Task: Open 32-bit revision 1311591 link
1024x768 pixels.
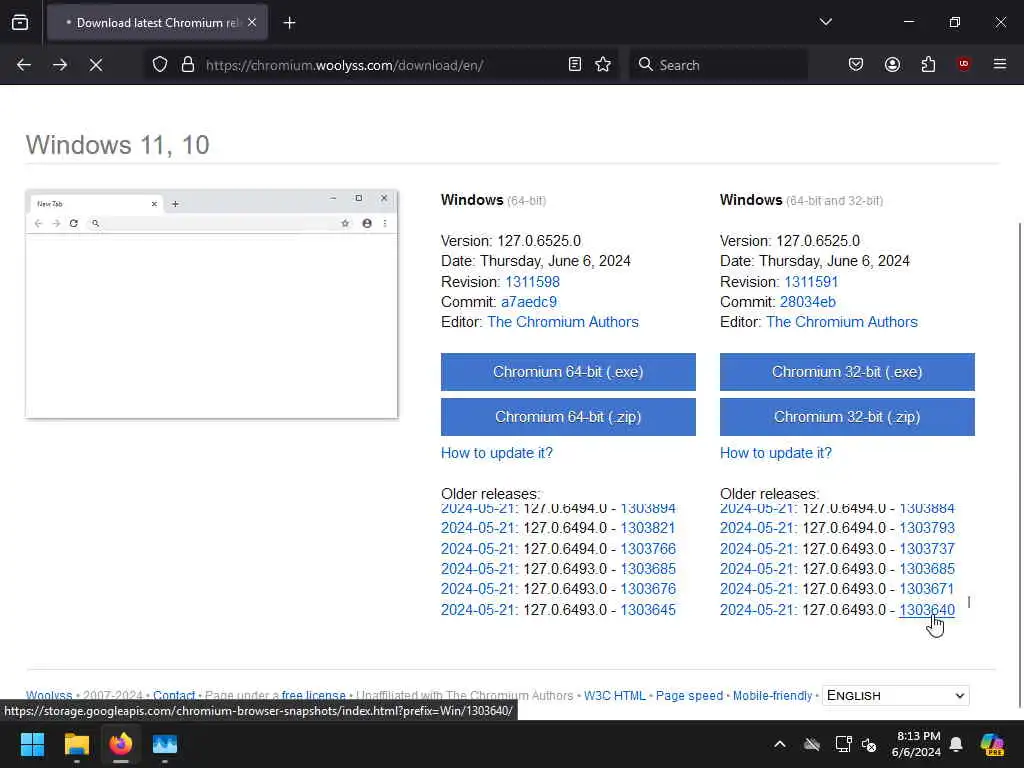Action: (x=810, y=282)
